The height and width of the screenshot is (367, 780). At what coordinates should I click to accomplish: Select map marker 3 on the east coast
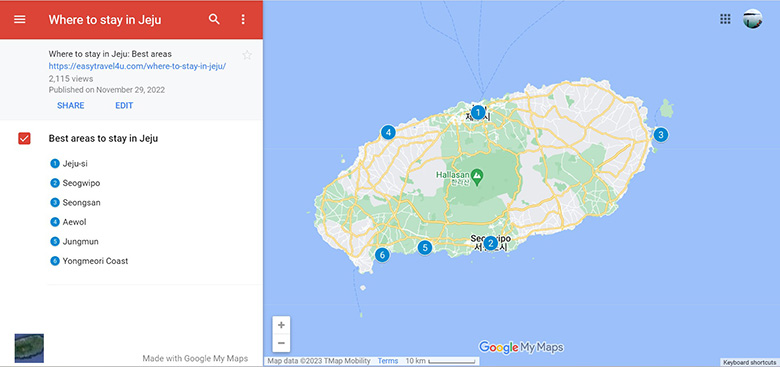click(661, 134)
